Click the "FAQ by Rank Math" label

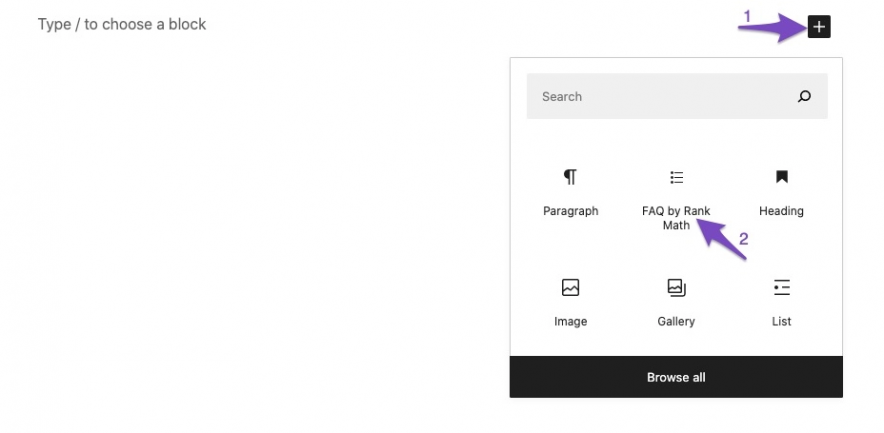point(676,218)
